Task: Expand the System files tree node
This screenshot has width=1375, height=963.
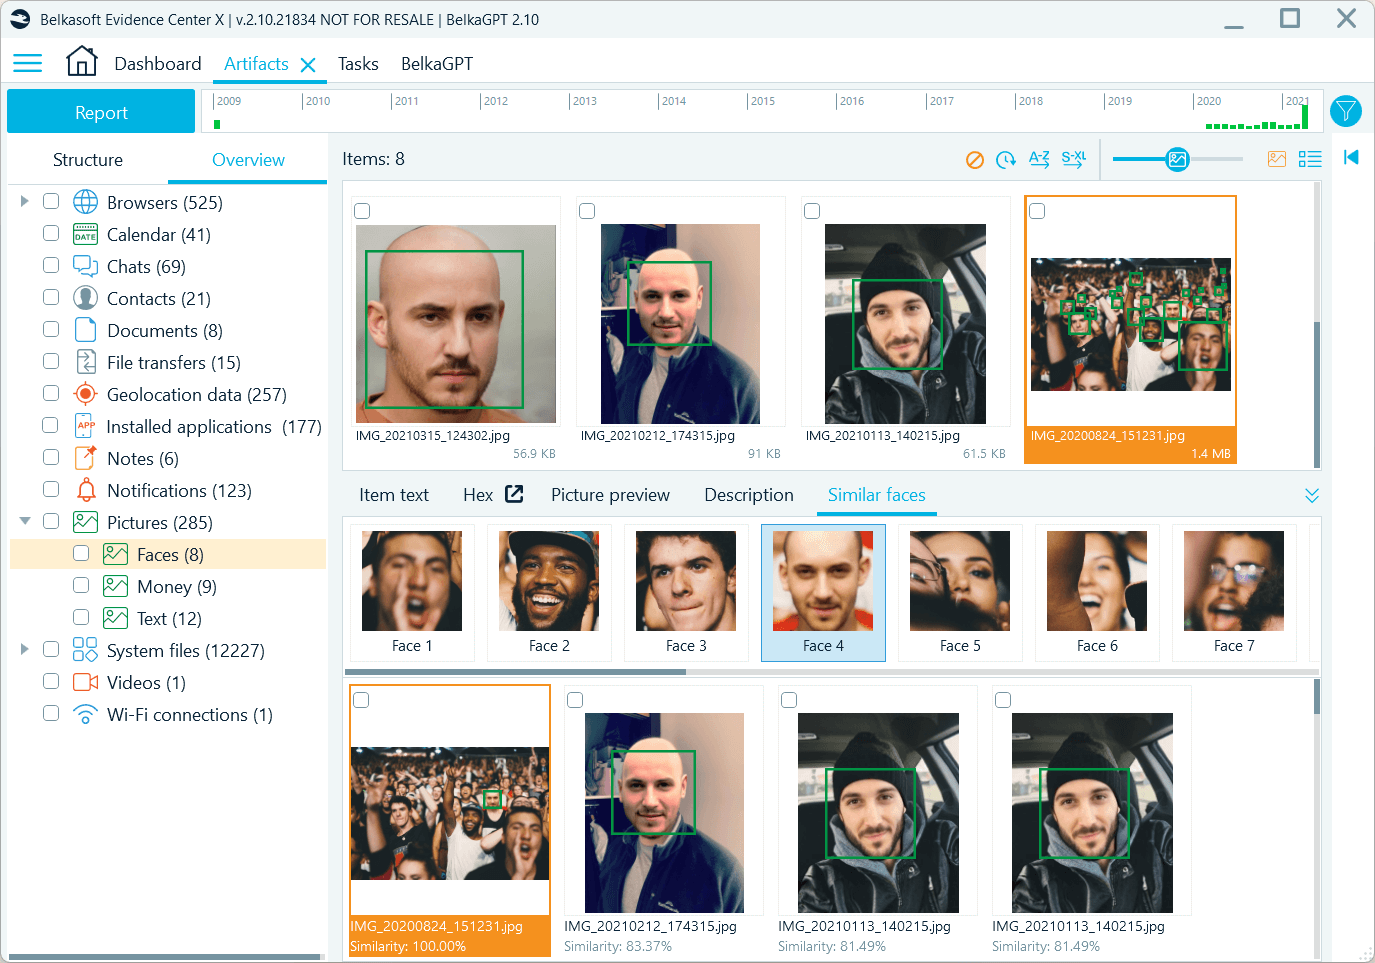Action: [x=25, y=650]
